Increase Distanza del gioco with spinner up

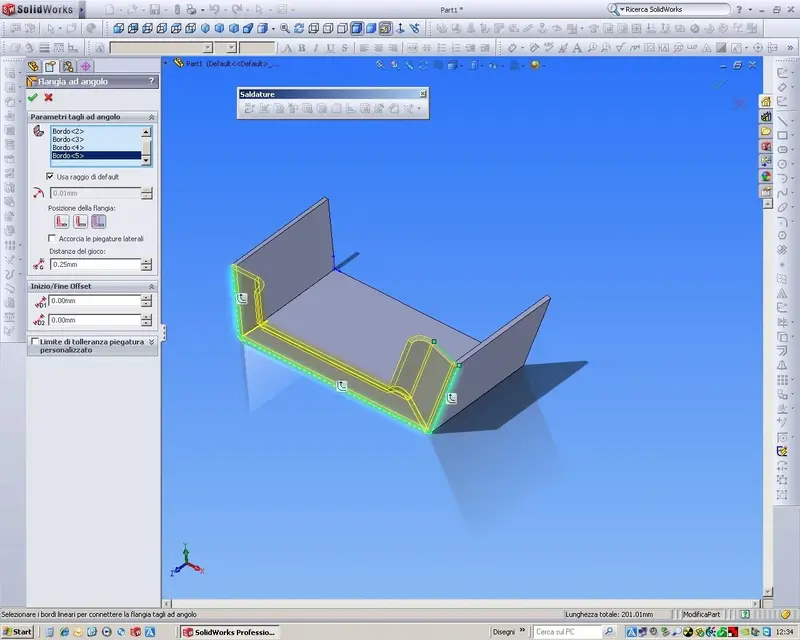point(146,261)
